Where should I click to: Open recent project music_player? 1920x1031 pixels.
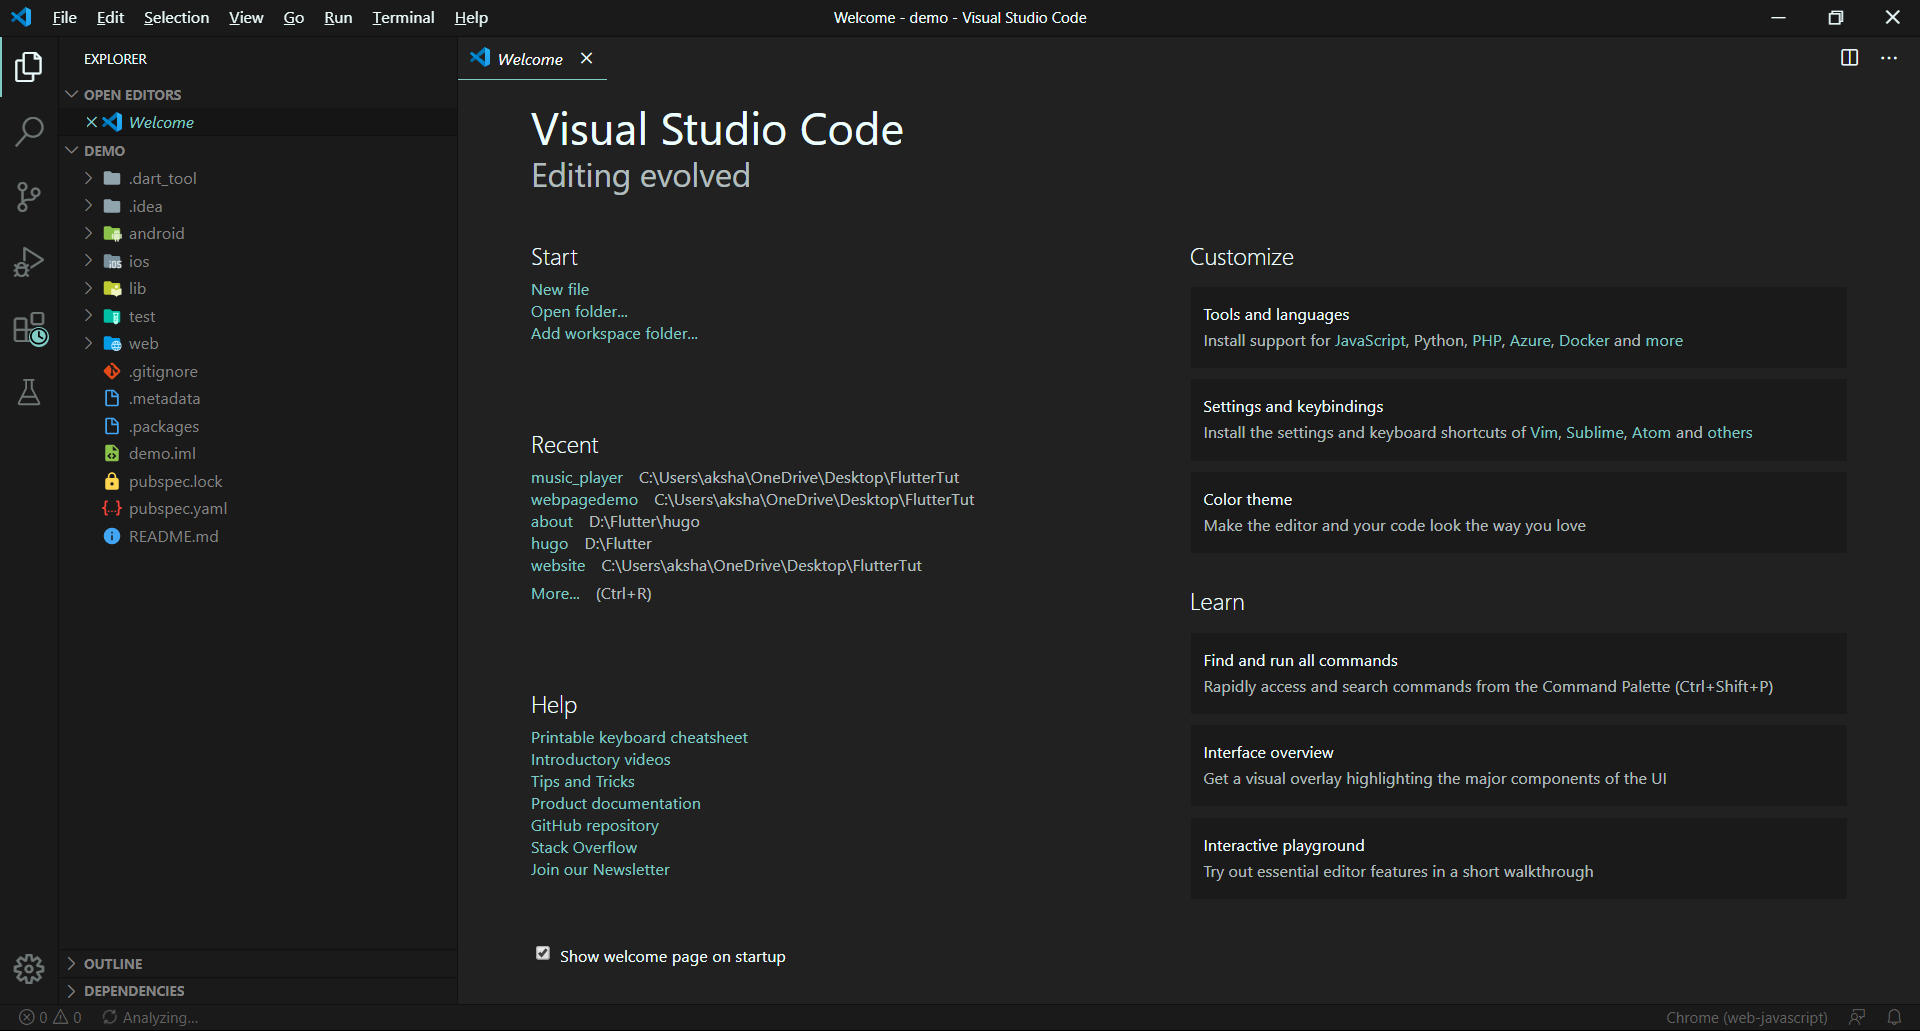(577, 477)
